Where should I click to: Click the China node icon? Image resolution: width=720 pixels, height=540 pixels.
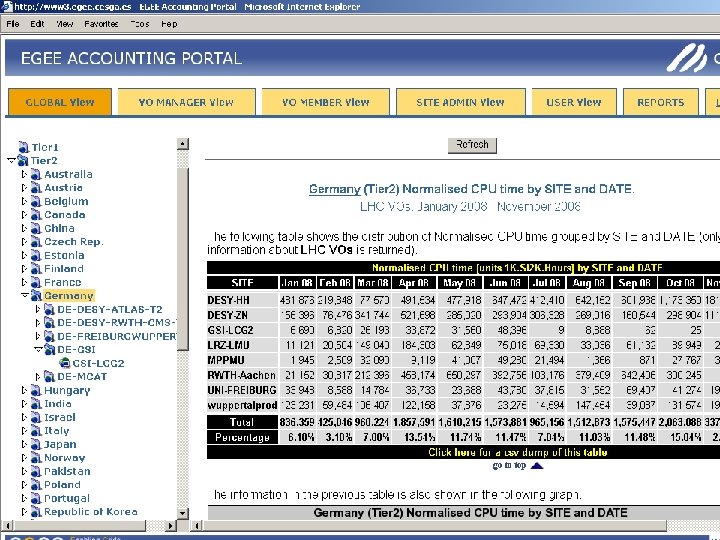pos(36,228)
